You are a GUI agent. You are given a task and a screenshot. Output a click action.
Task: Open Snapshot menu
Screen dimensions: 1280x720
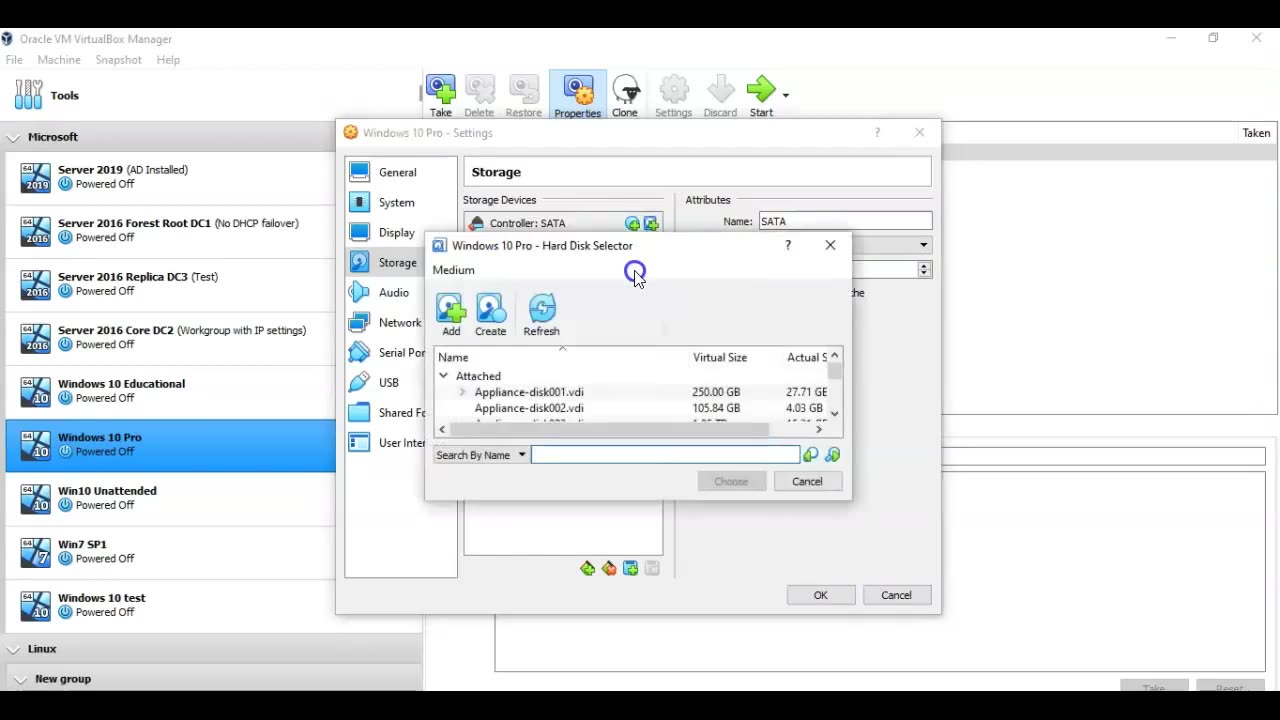(118, 60)
